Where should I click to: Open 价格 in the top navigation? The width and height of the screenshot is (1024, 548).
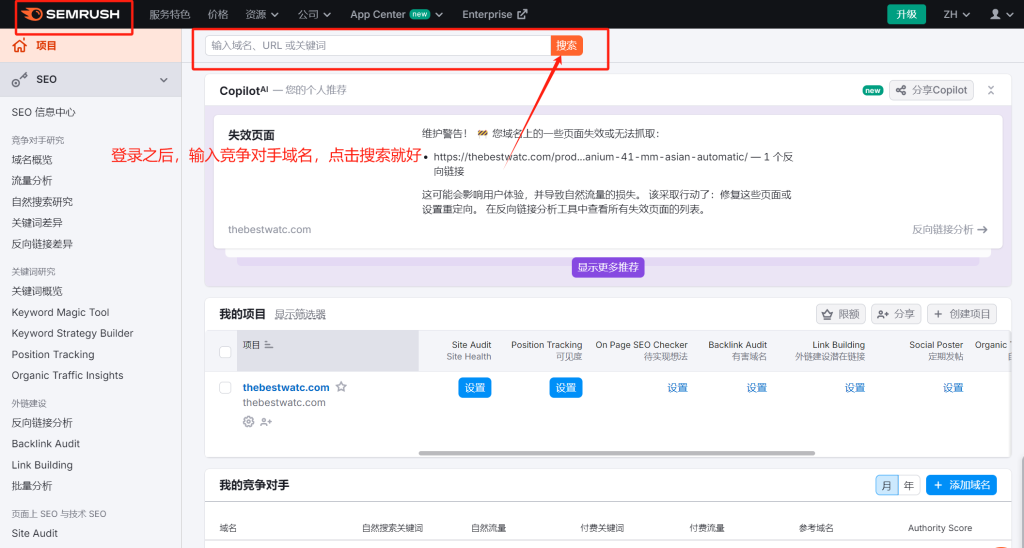tap(217, 15)
